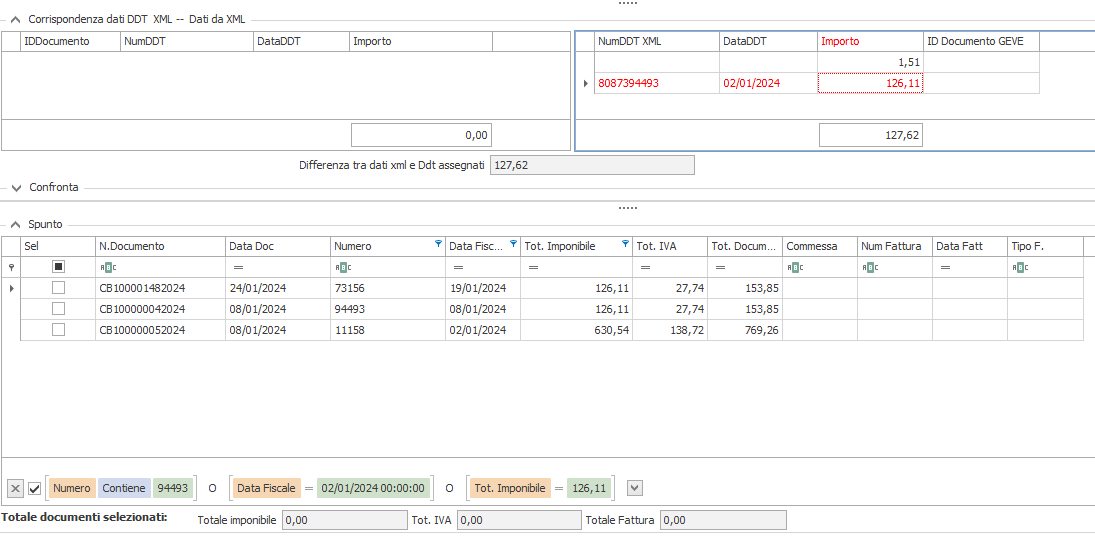Select the 1,51 Importo cell

click(870, 62)
